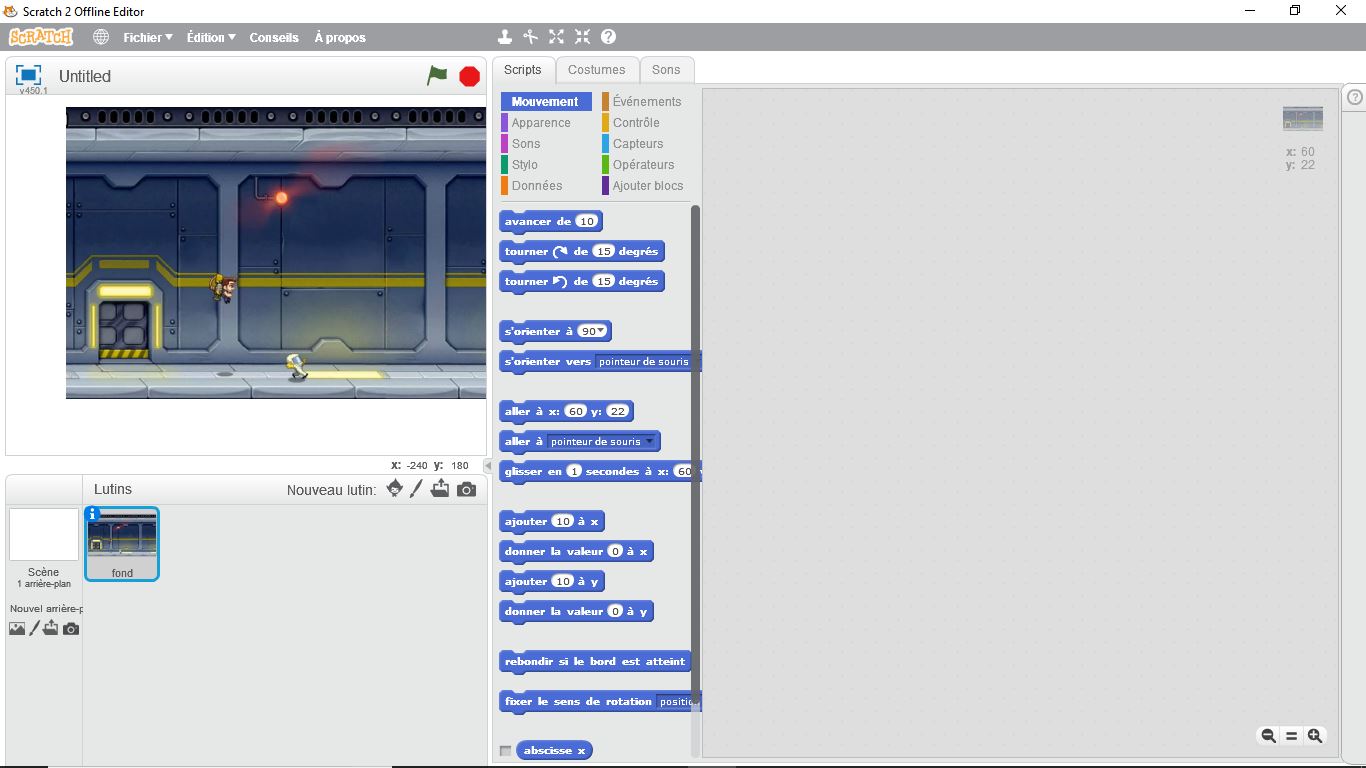
Task: Select the fond sprite thumbnail
Action: [122, 543]
